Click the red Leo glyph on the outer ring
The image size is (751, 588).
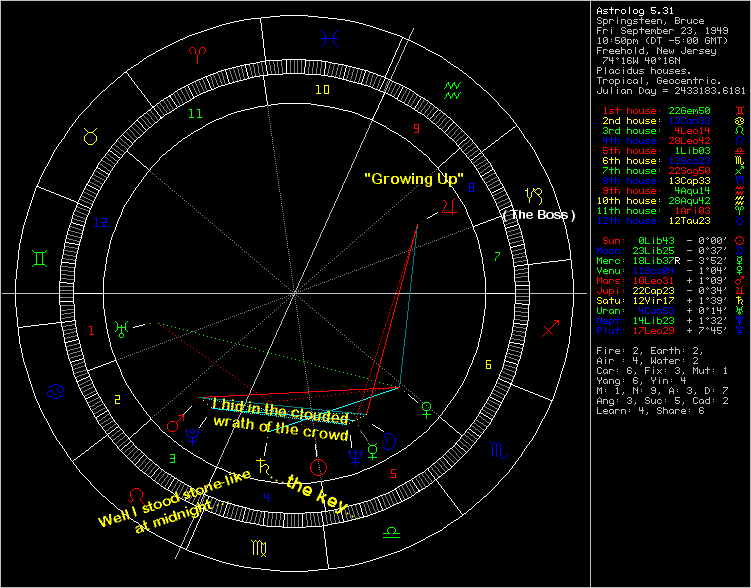tap(137, 495)
